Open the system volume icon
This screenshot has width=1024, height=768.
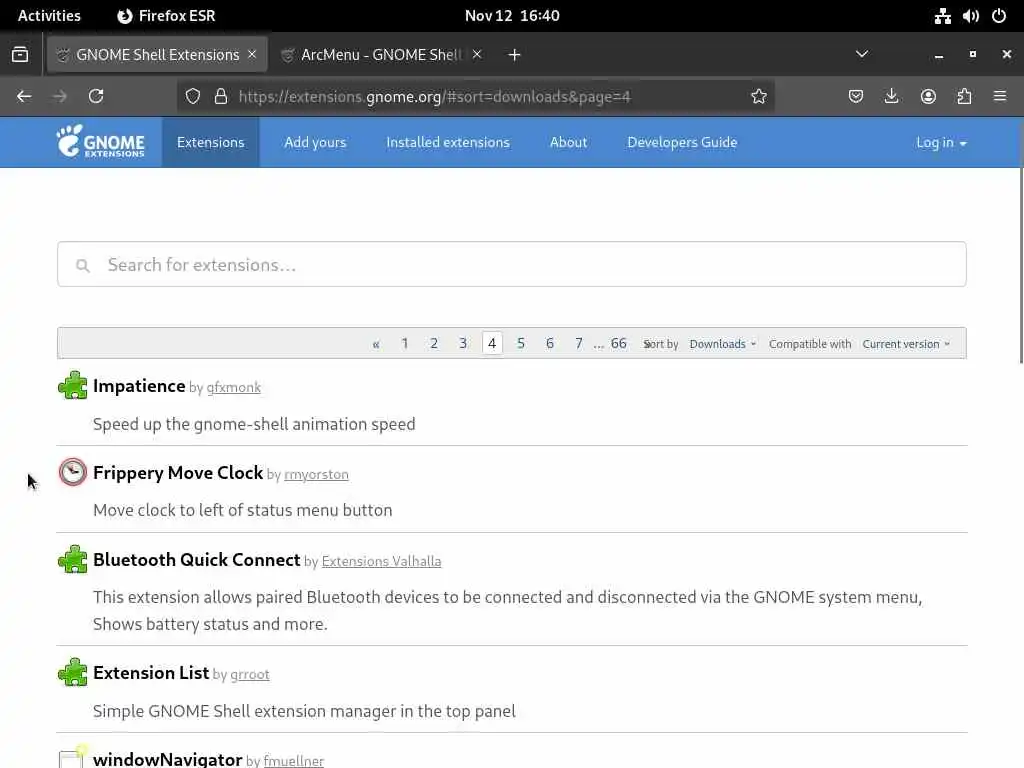point(970,16)
